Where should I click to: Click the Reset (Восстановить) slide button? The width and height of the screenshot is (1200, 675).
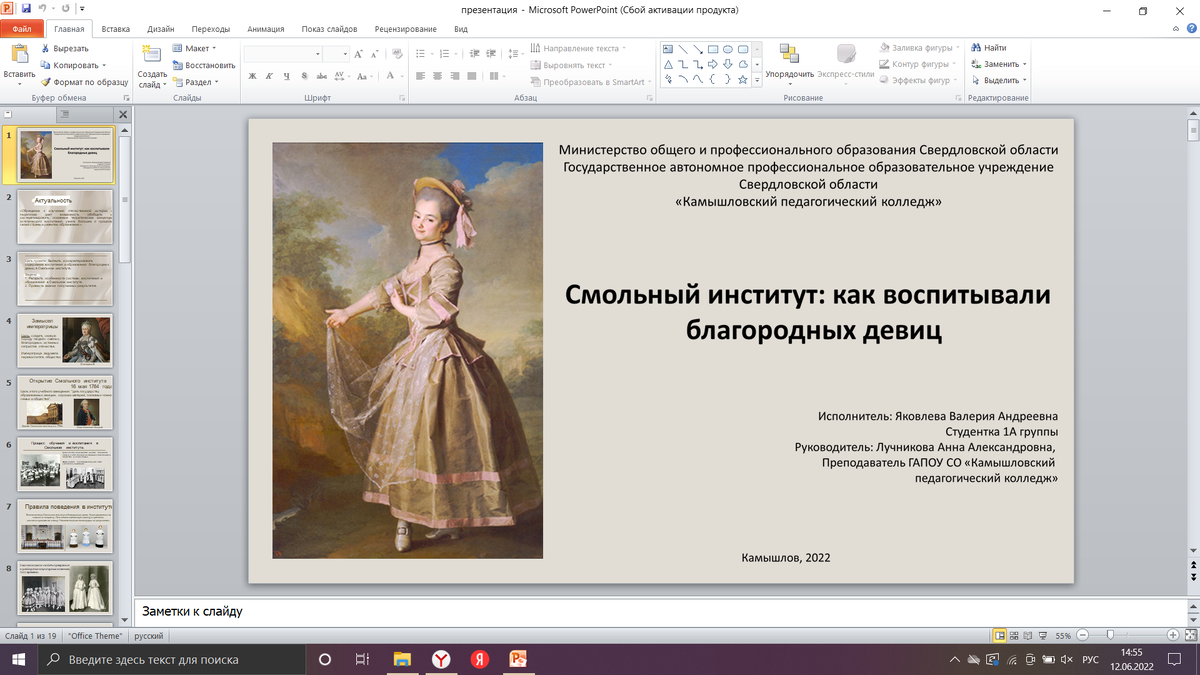pyautogui.click(x=204, y=65)
